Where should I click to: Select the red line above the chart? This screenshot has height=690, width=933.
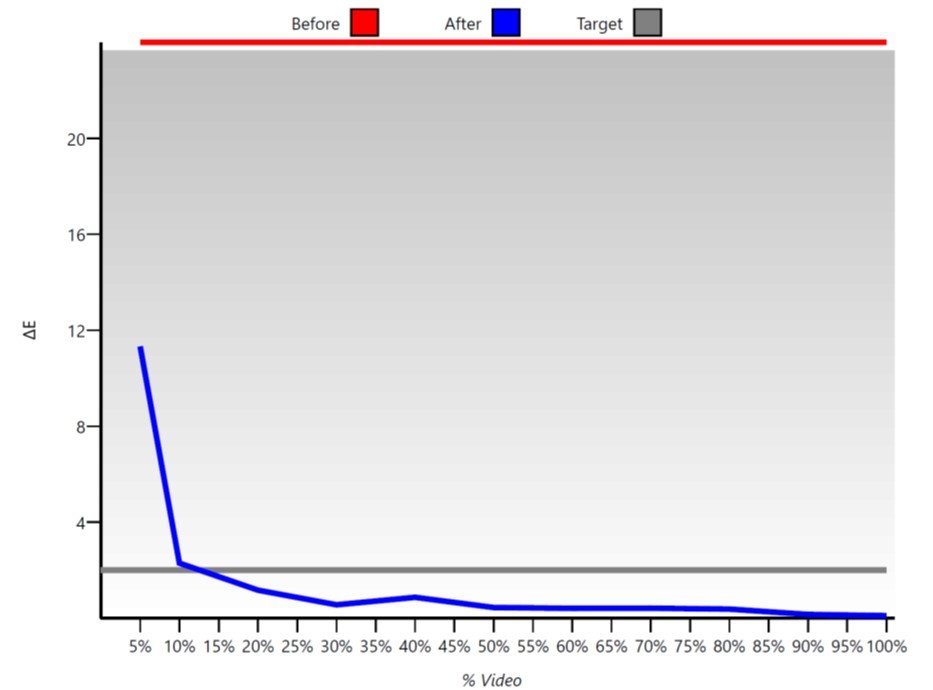500,42
